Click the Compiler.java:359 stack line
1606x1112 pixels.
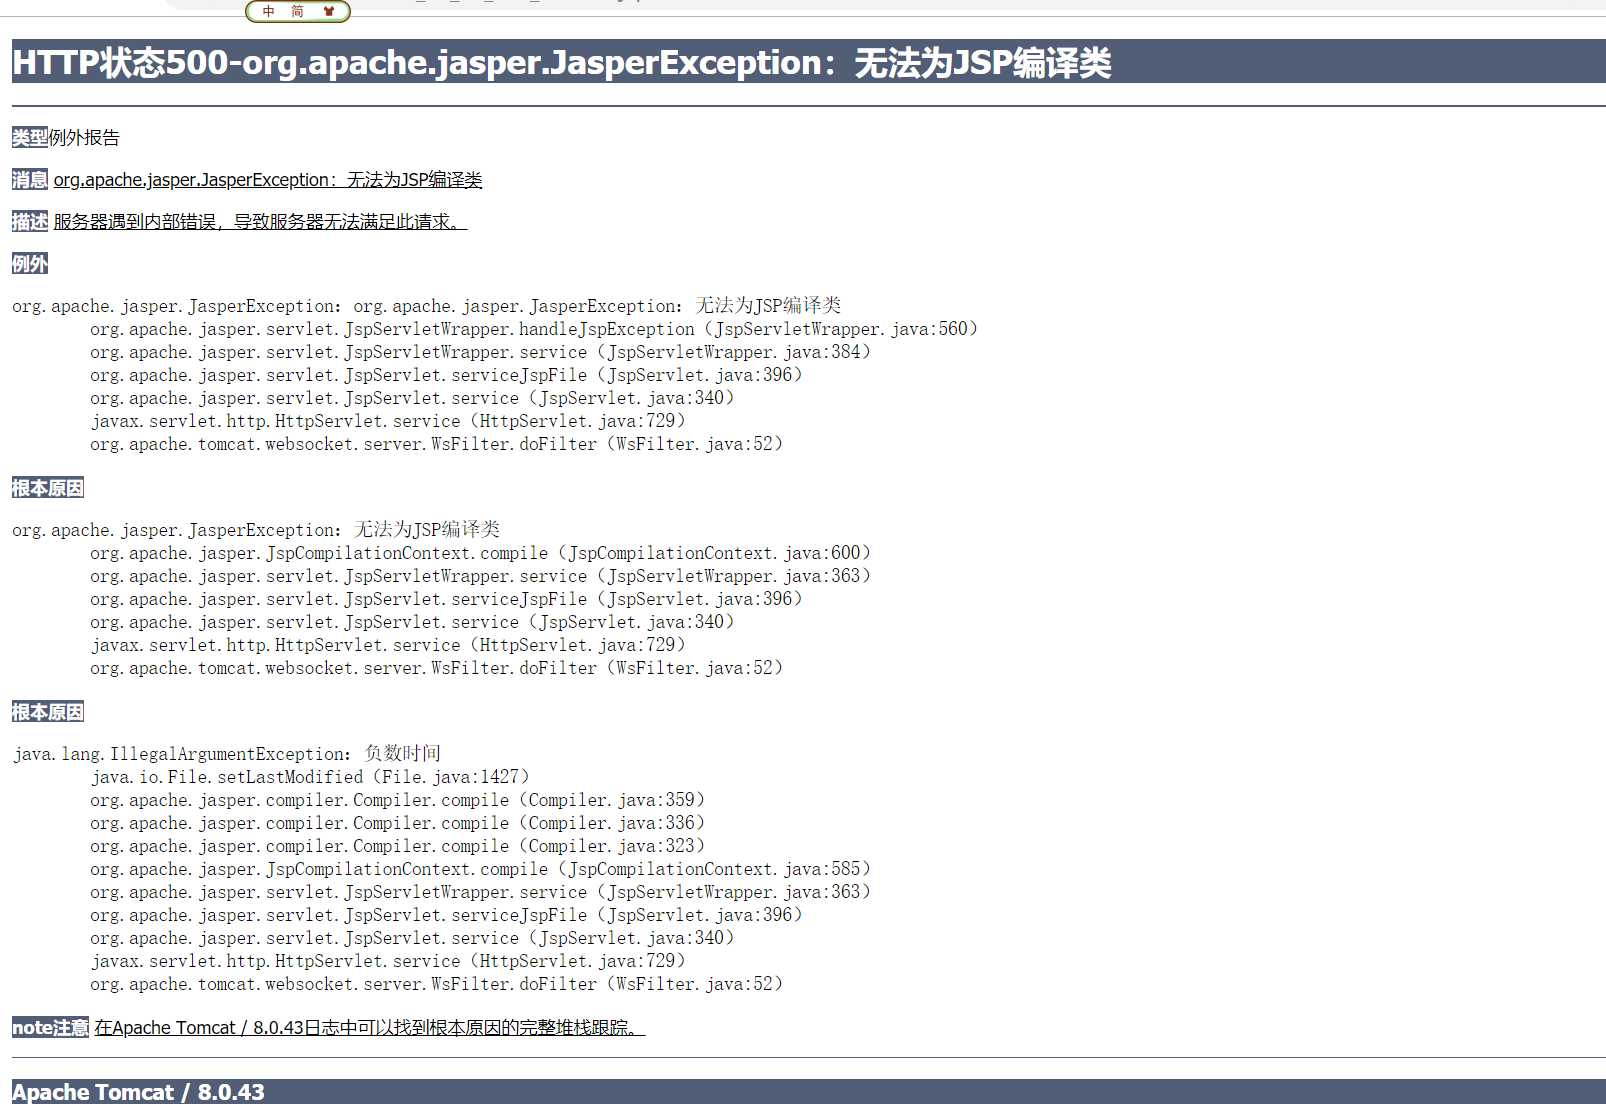tap(398, 800)
